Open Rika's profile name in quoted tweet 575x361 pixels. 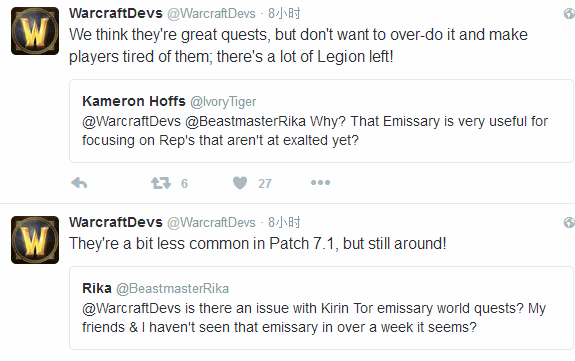click(x=97, y=288)
